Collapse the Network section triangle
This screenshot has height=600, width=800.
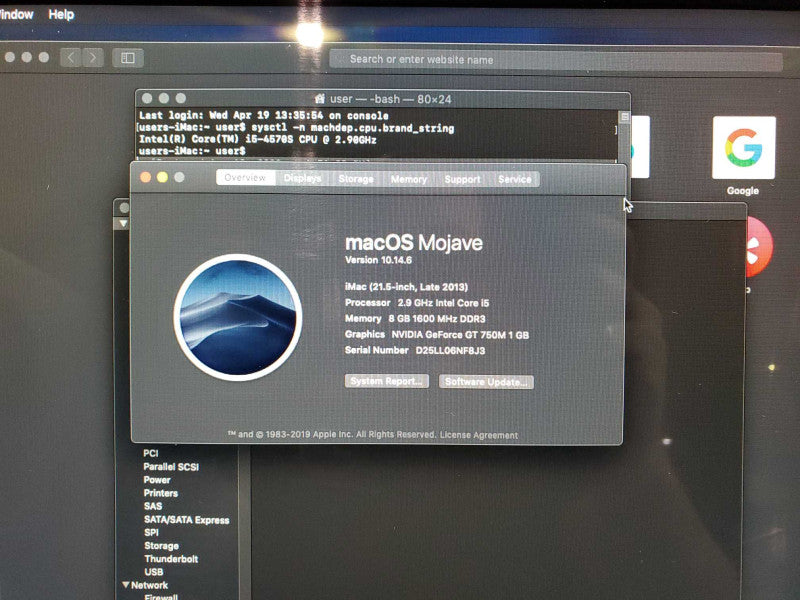(126, 585)
